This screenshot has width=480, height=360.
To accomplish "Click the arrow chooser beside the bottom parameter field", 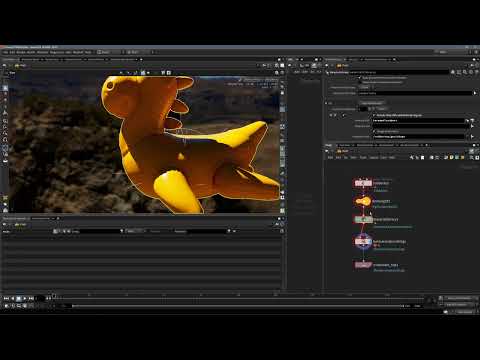I will point(472,137).
